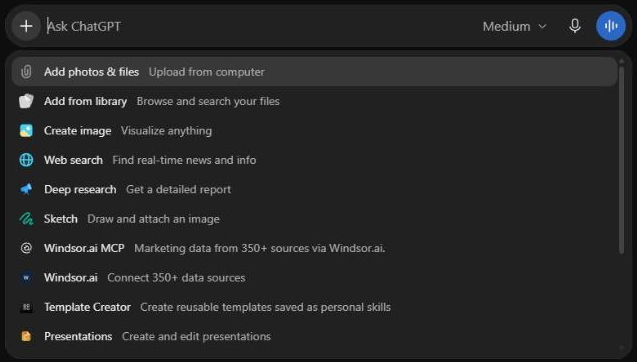Start voice mode with blue waveform button
This screenshot has width=637, height=362.
point(611,26)
